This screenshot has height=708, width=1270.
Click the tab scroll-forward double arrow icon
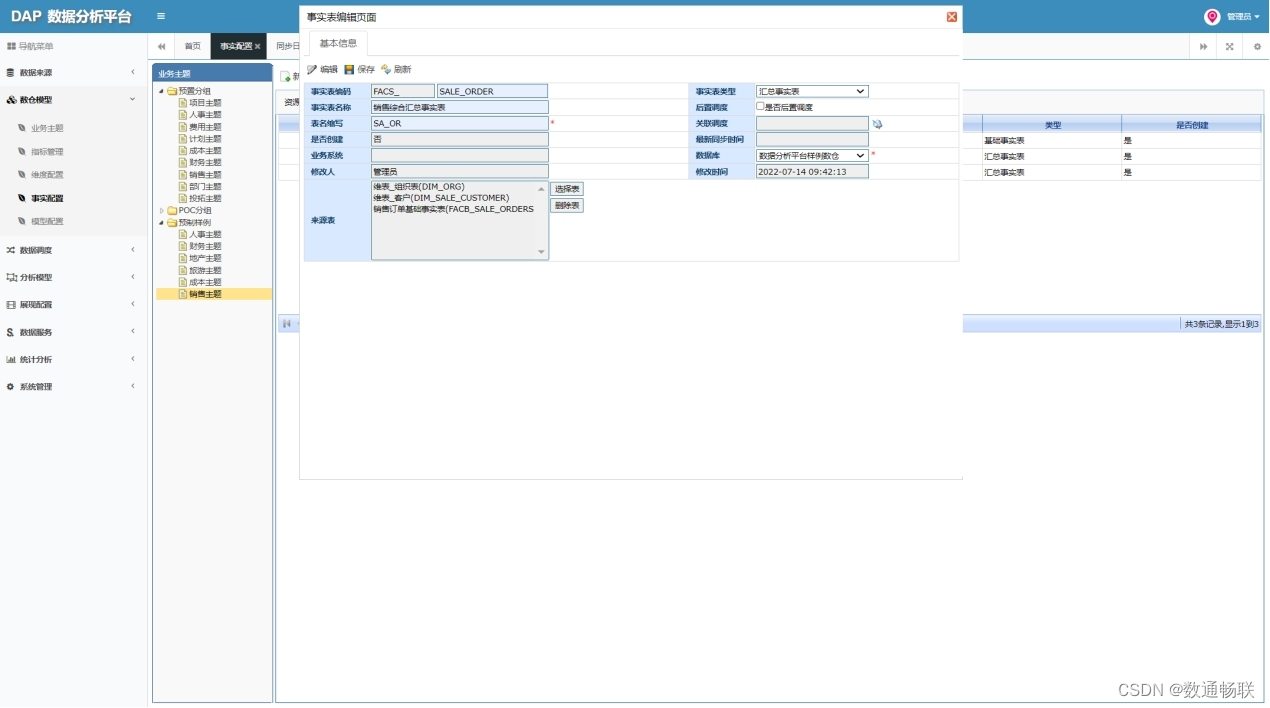click(1204, 46)
